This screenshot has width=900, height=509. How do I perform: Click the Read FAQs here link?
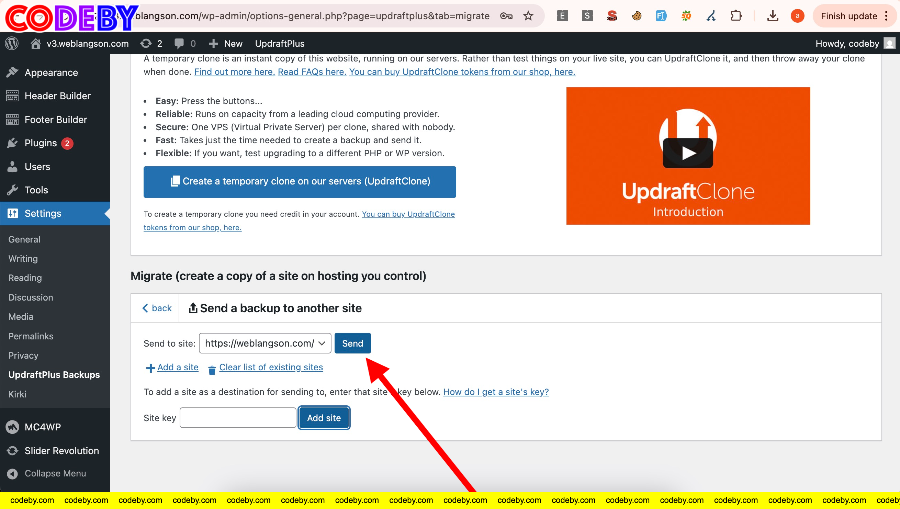click(x=312, y=72)
